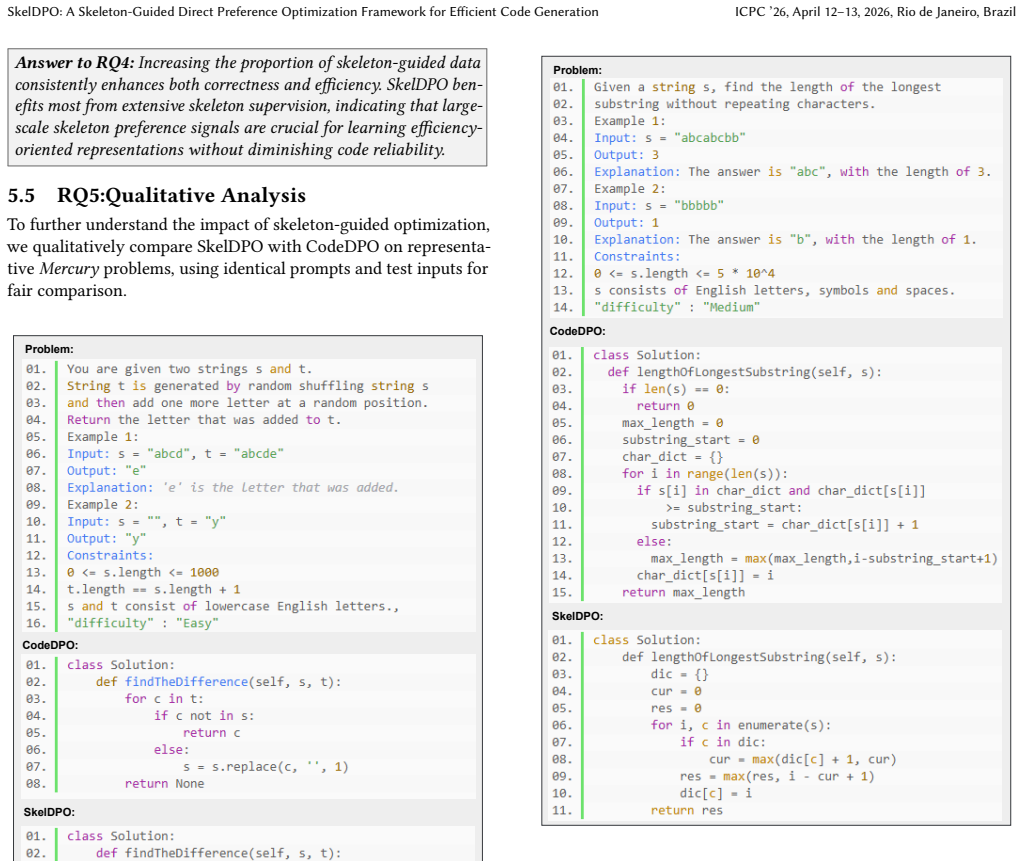1022x861 pixels.
Task: Click the line 'Output: 3'
Action: [626, 154]
